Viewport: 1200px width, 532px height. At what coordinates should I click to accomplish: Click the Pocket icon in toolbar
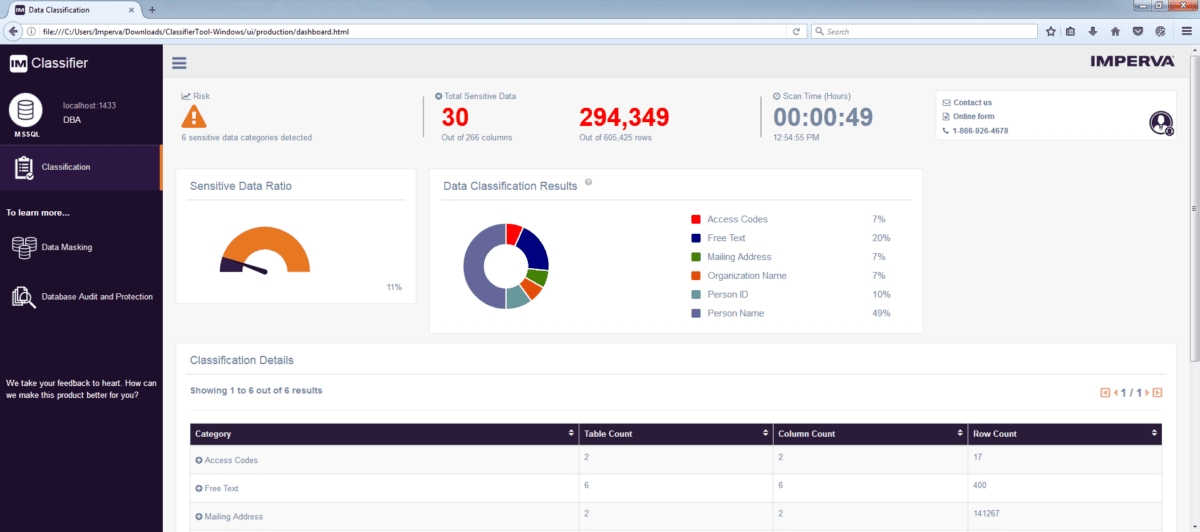tap(1137, 31)
